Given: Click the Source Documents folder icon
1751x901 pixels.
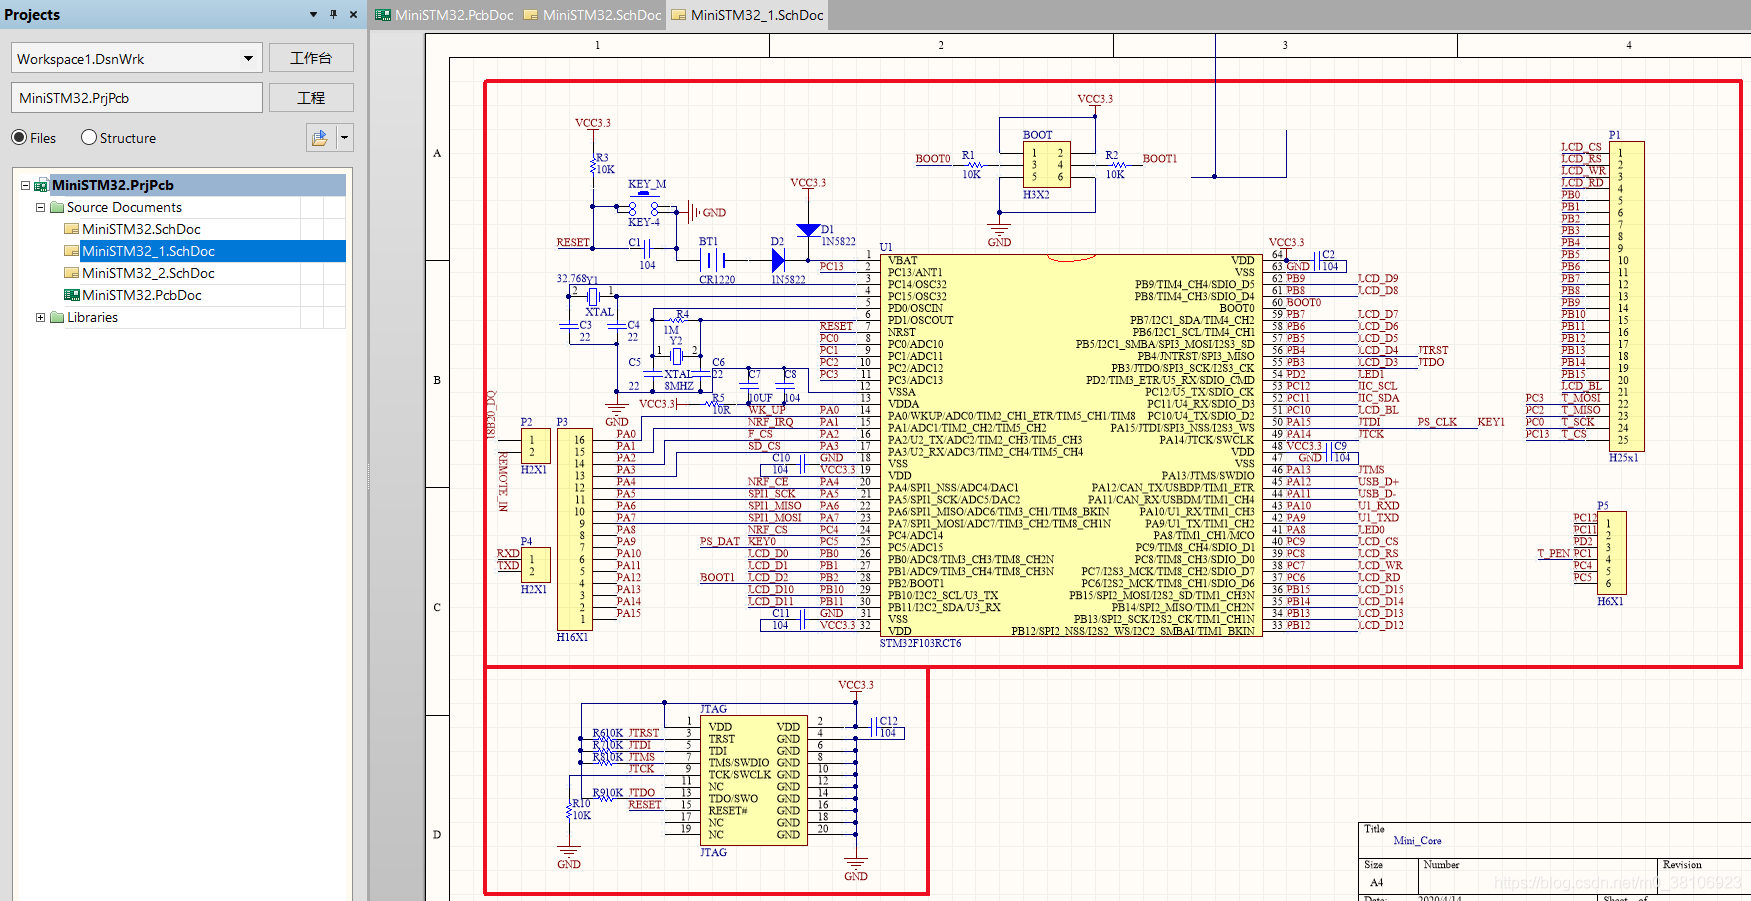Looking at the screenshot, I should [57, 207].
